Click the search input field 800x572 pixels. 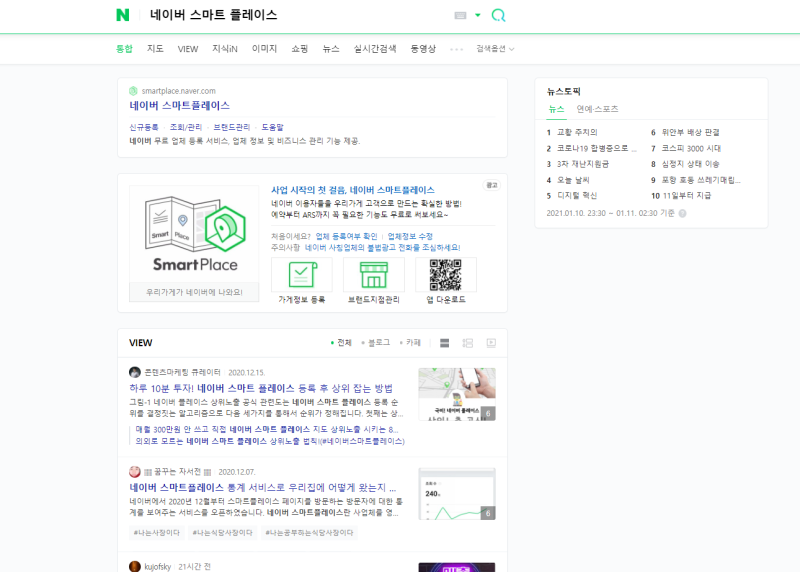point(298,15)
